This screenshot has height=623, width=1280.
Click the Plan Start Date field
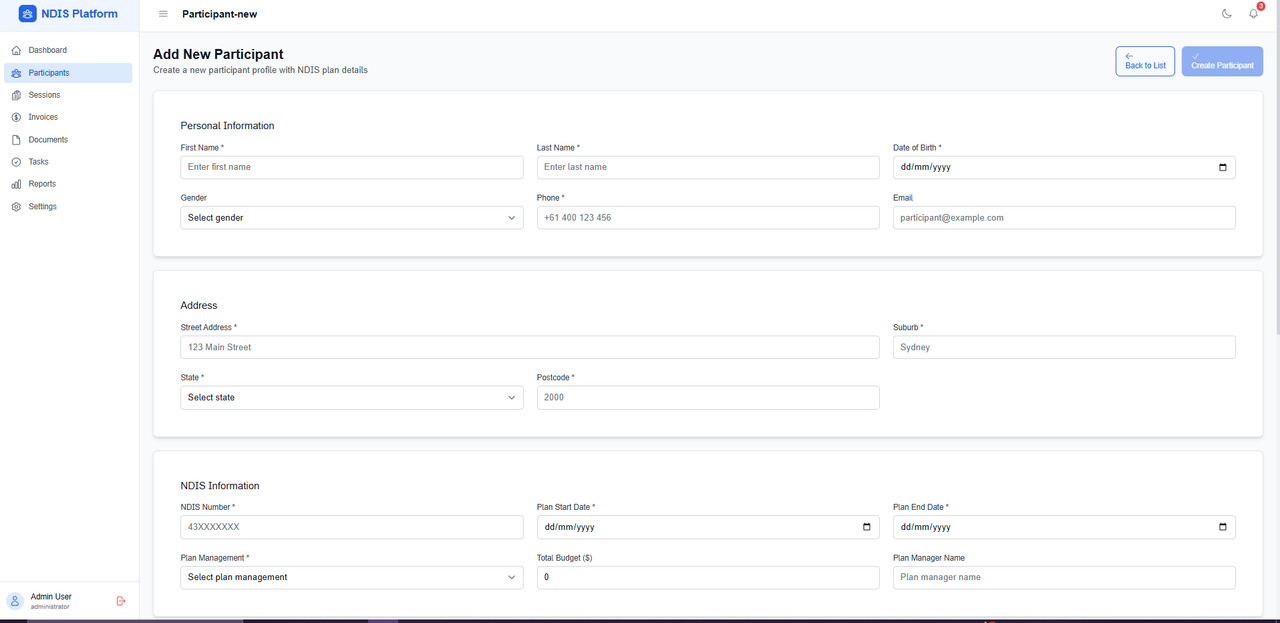click(708, 527)
